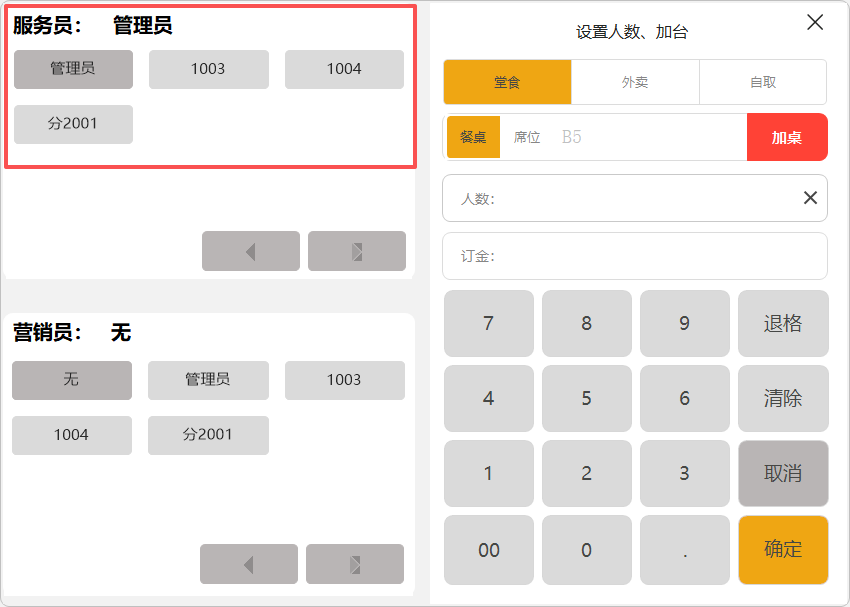Select 管理员 as the 服务员
The height and width of the screenshot is (607, 850).
tap(73, 69)
